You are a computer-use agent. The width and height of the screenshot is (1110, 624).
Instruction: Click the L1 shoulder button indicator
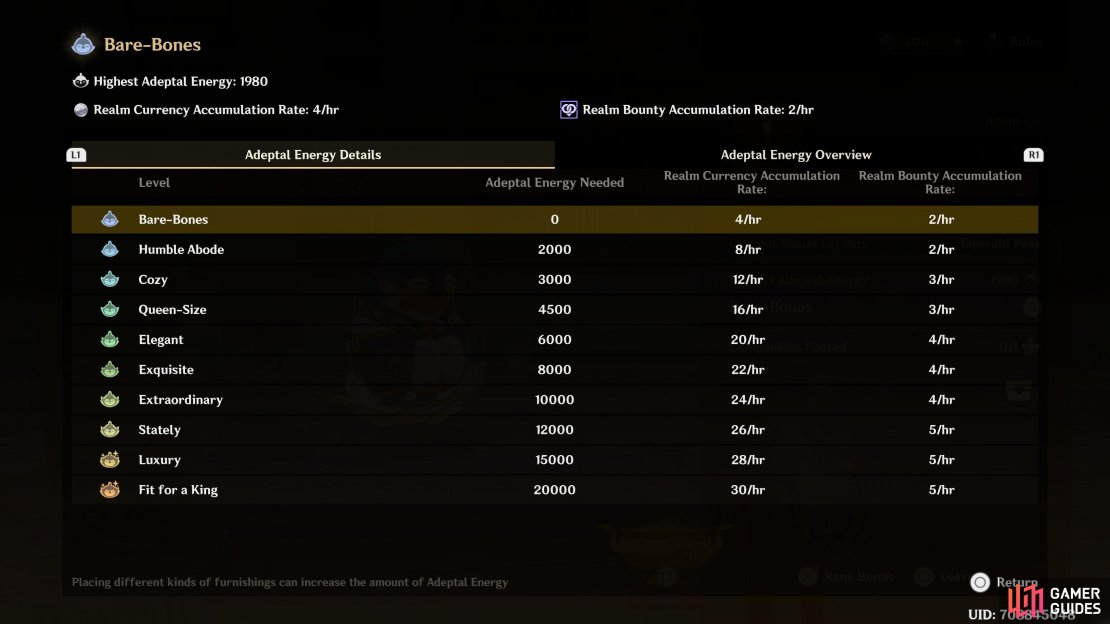point(76,155)
